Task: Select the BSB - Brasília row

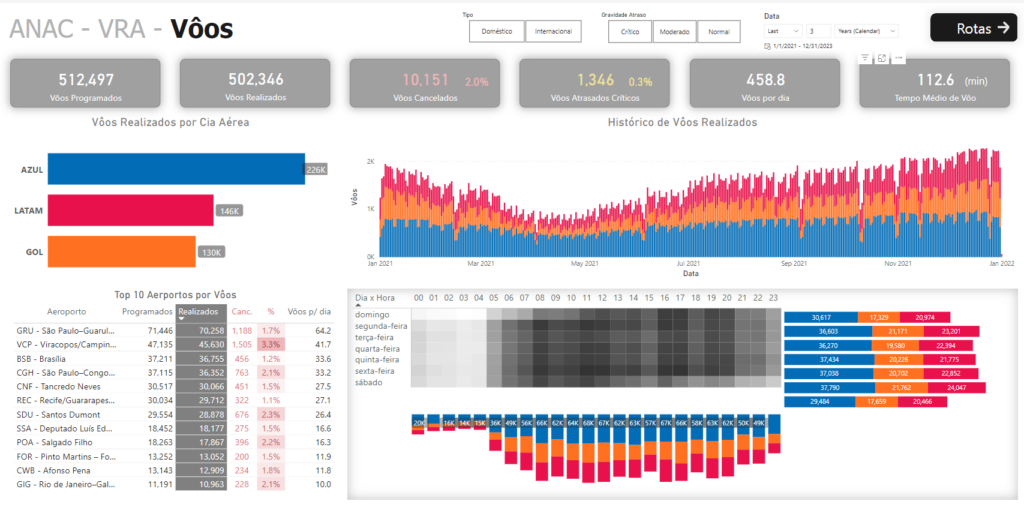Action: coord(174,359)
